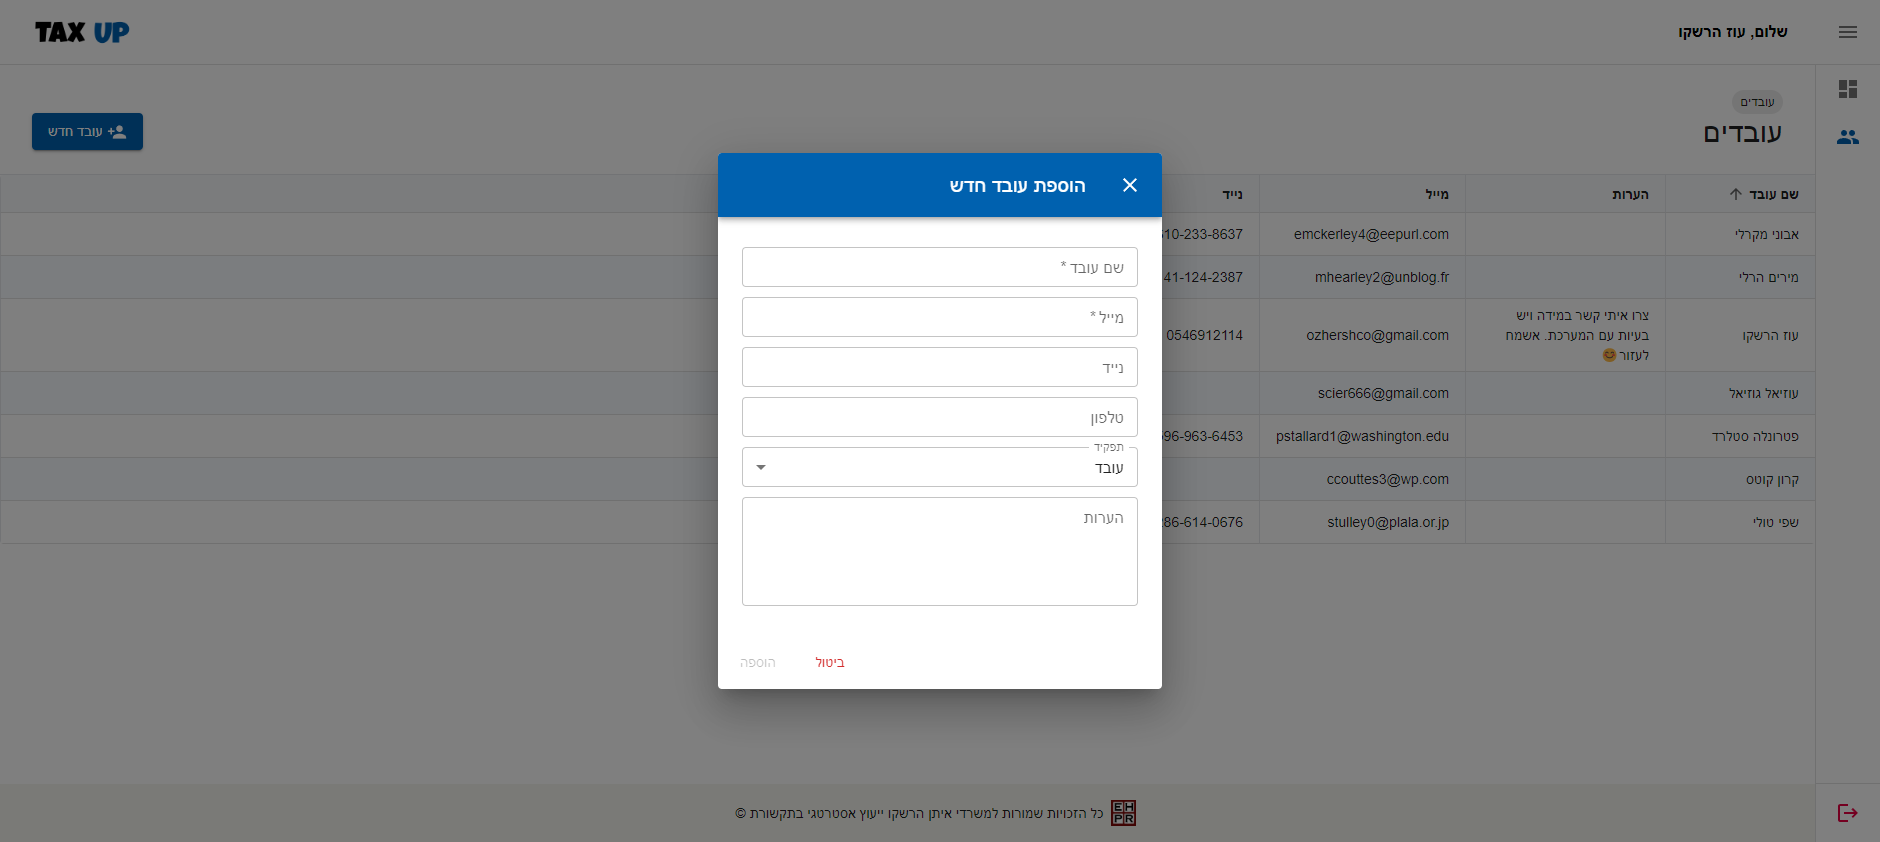The width and height of the screenshot is (1880, 842).
Task: Click the עובד חדש new employee button
Action: (x=87, y=132)
